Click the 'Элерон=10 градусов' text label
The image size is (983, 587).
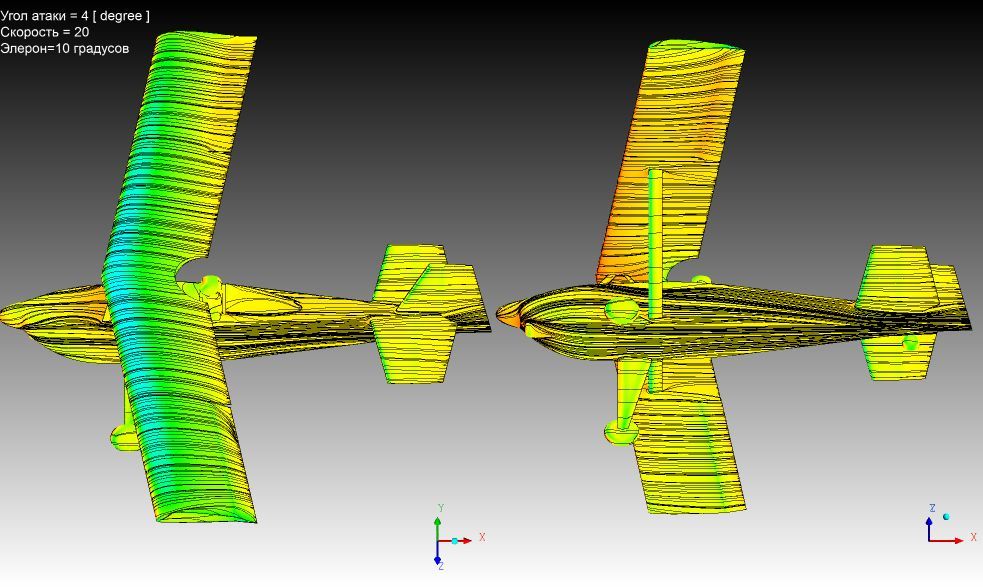(x=64, y=48)
